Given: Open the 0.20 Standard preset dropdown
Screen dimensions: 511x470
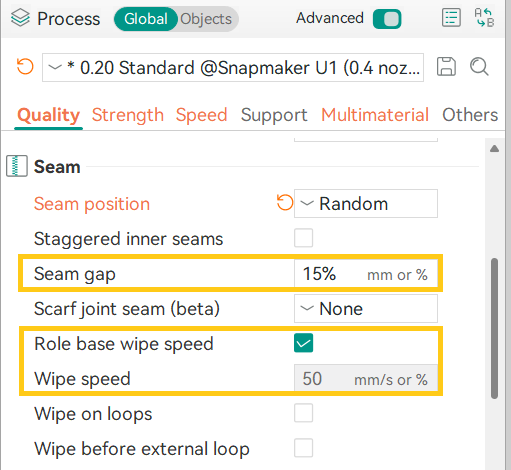Looking at the screenshot, I should coord(233,67).
